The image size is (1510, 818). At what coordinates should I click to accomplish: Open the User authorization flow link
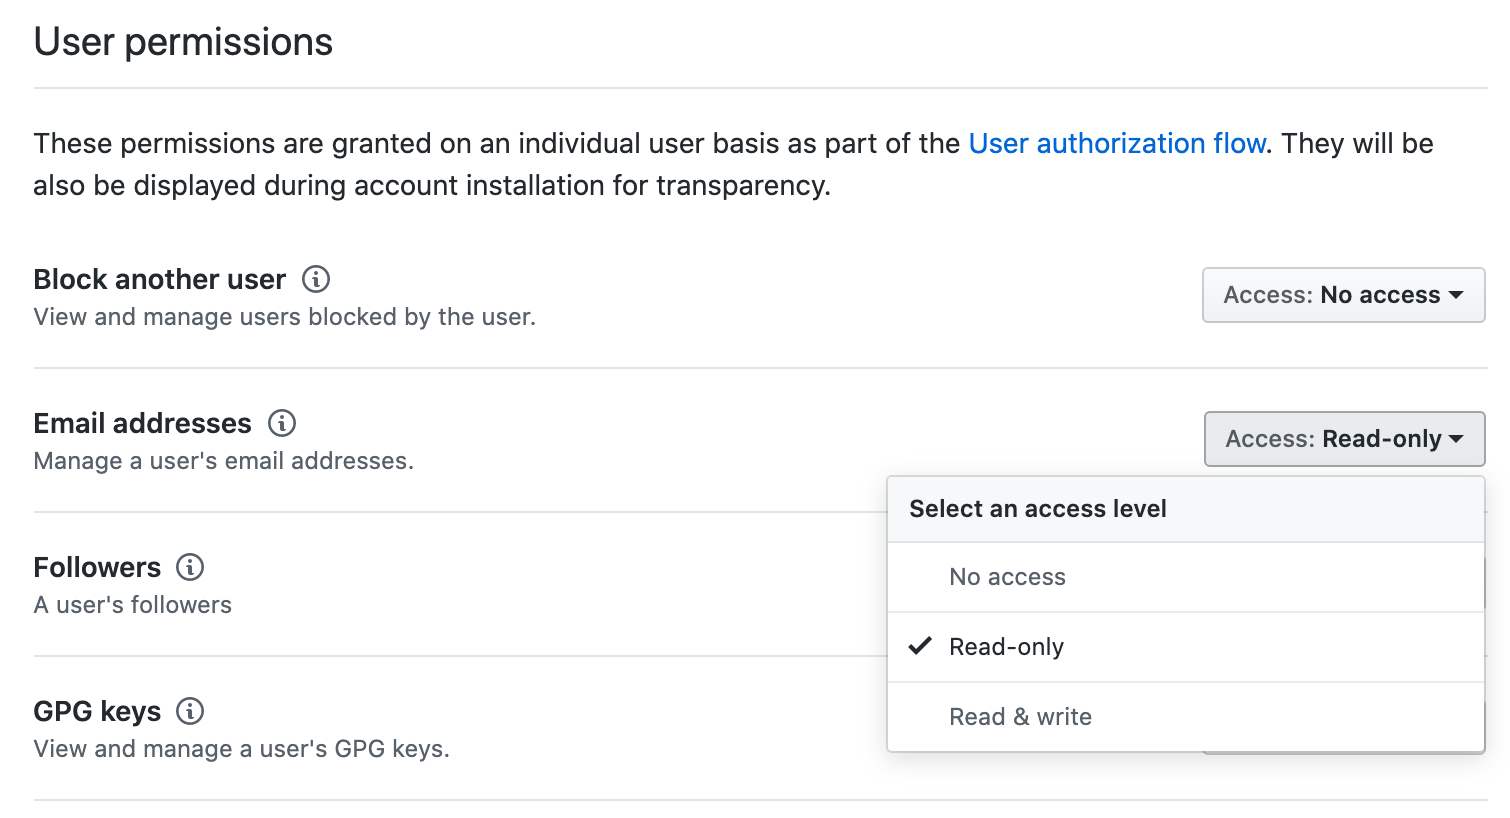[1117, 143]
